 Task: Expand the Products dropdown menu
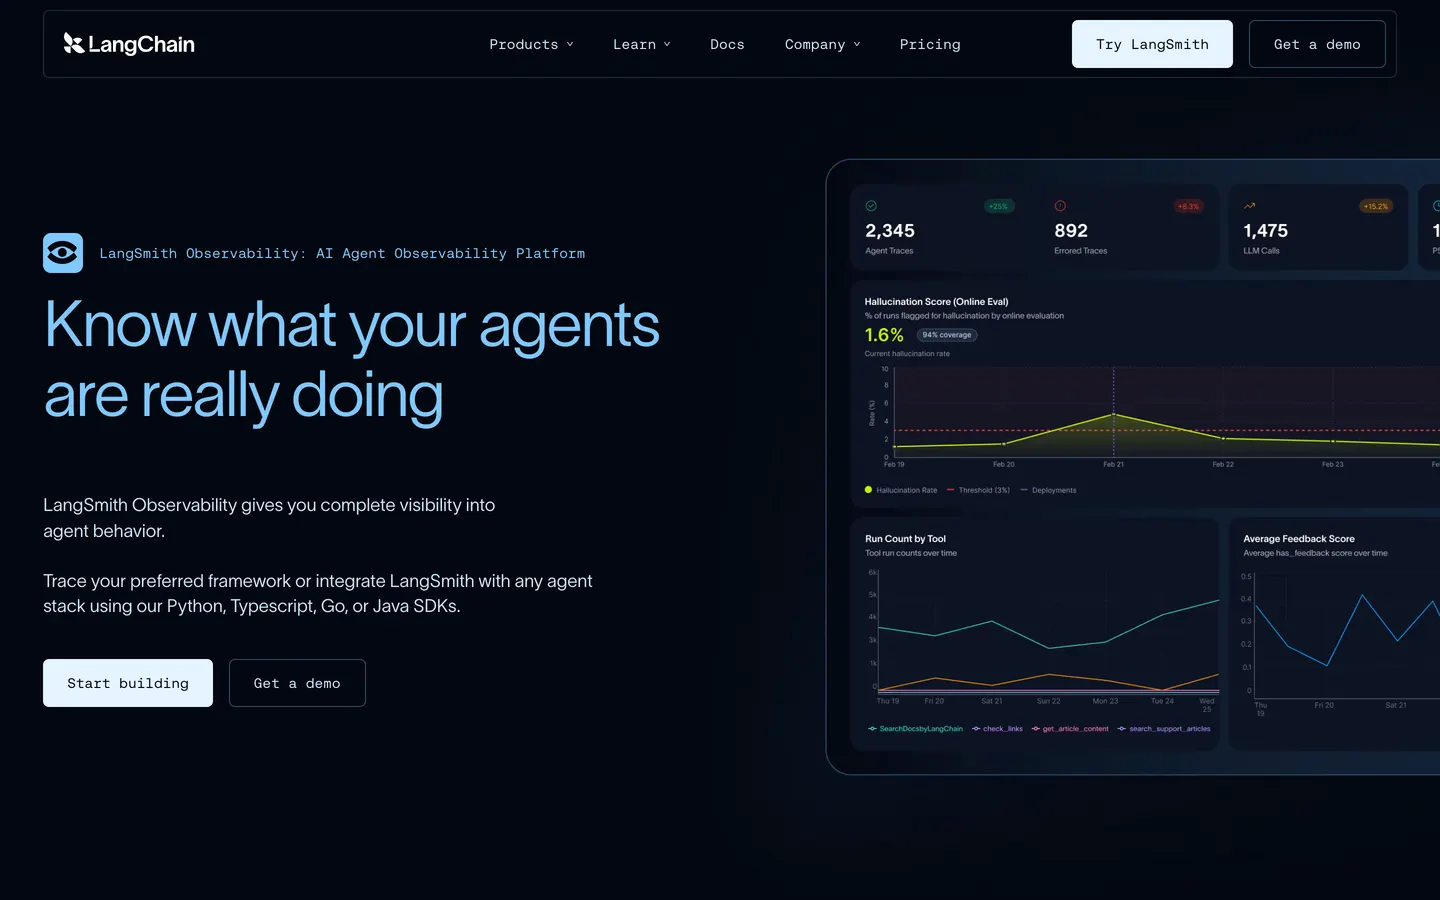pos(531,44)
